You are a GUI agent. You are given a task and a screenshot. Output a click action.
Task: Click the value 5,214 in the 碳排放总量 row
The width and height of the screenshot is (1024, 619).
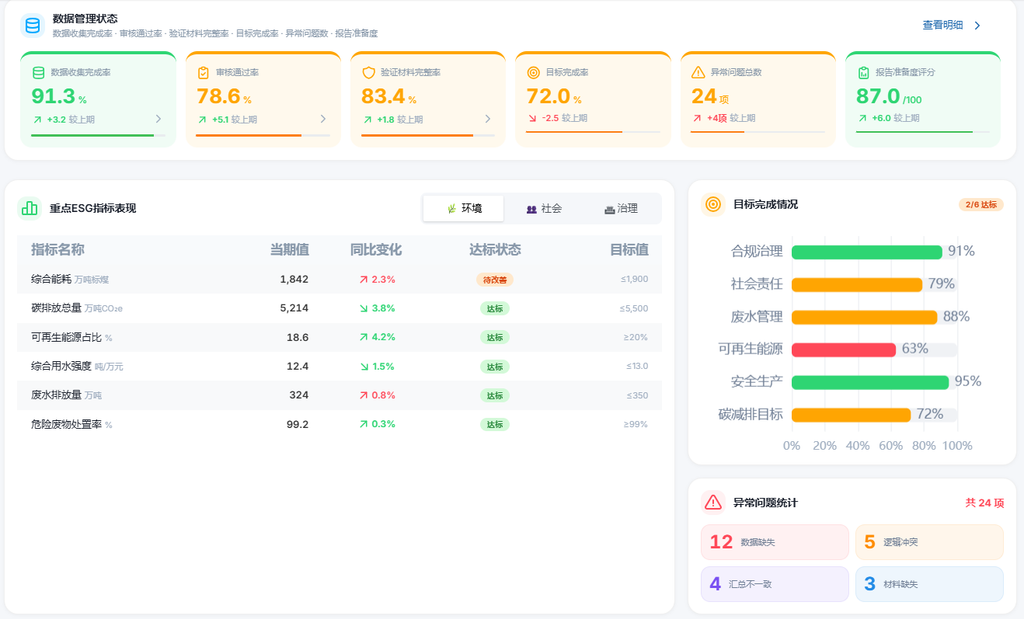point(294,308)
